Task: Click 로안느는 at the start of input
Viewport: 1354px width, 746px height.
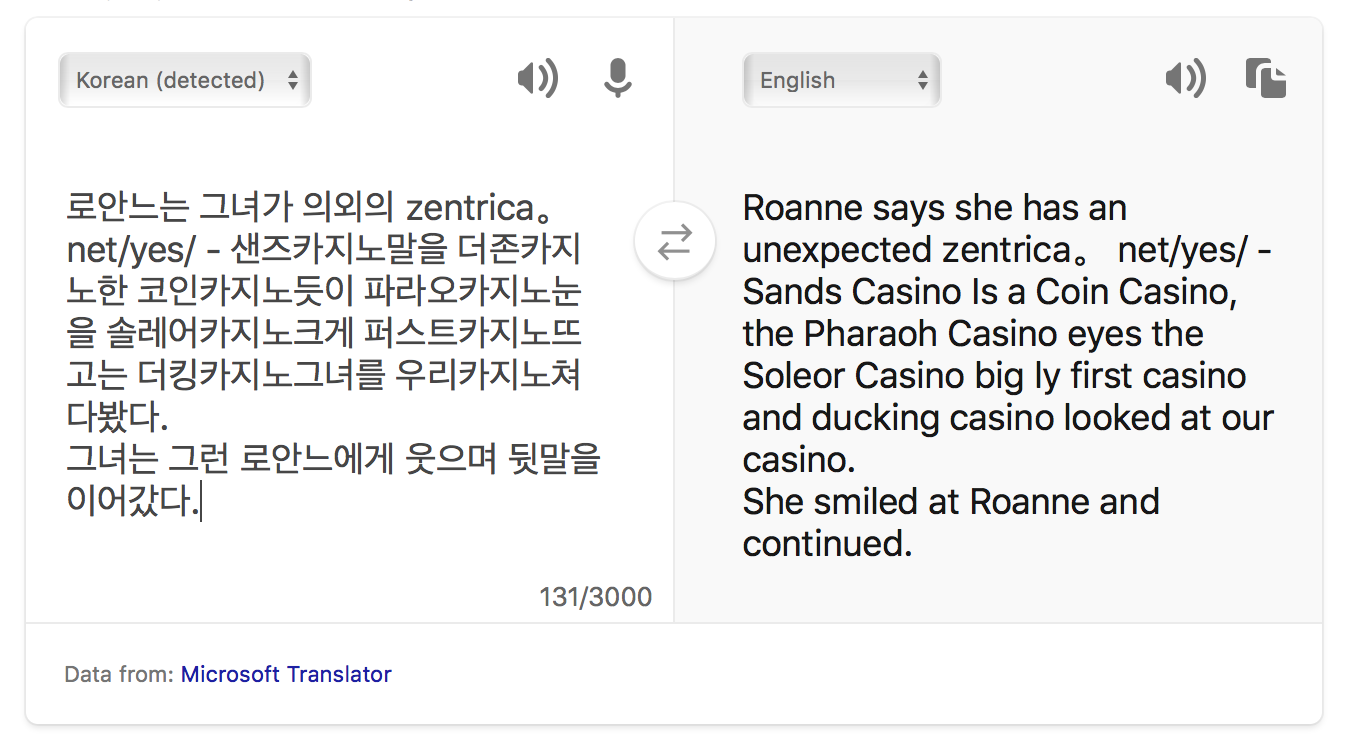Action: click(x=127, y=208)
